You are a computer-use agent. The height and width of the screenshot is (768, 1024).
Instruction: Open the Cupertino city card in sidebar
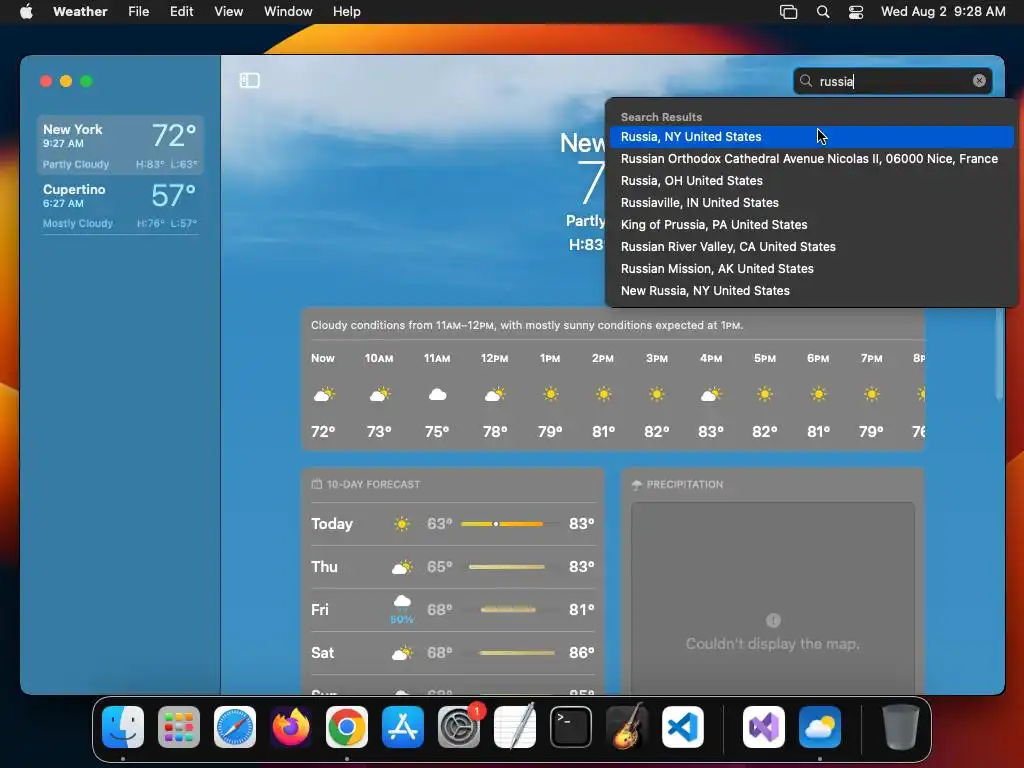120,205
